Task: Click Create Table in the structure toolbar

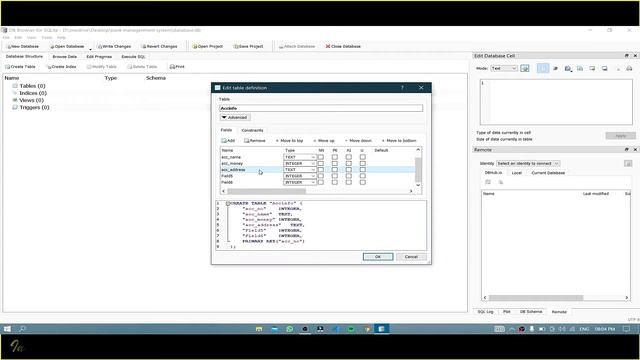Action: [20, 67]
